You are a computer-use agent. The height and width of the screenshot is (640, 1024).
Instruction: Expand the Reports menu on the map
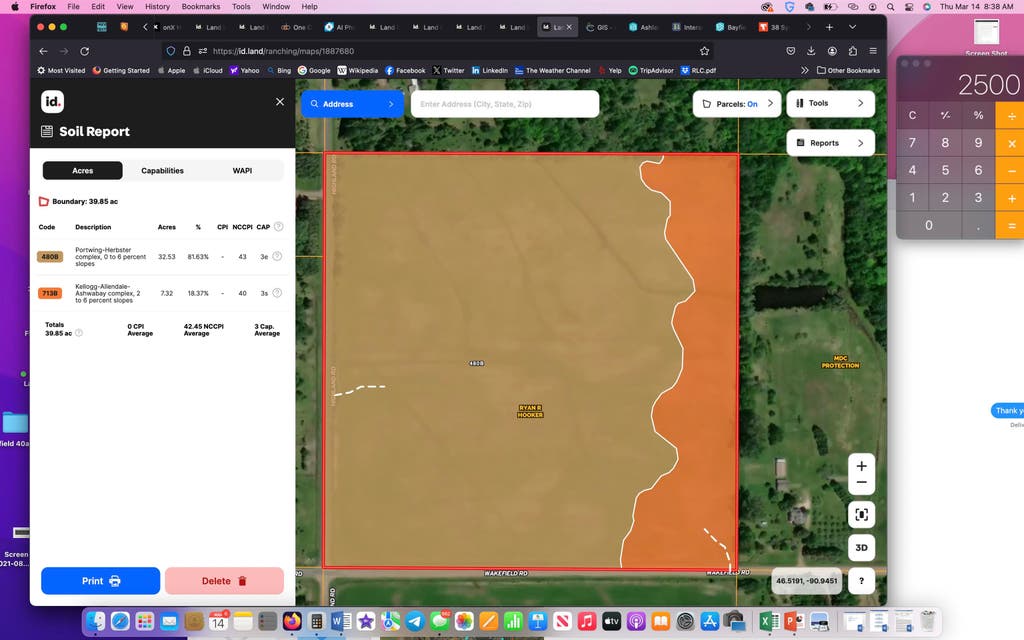coord(830,143)
